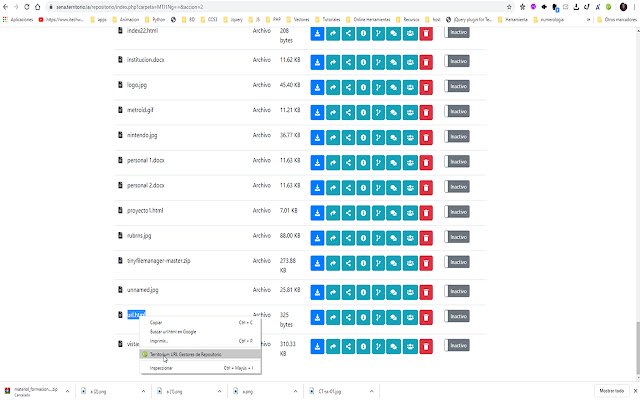The width and height of the screenshot is (640, 400).
Task: Open version branch icon for rubrns.jpg
Action: click(378, 238)
